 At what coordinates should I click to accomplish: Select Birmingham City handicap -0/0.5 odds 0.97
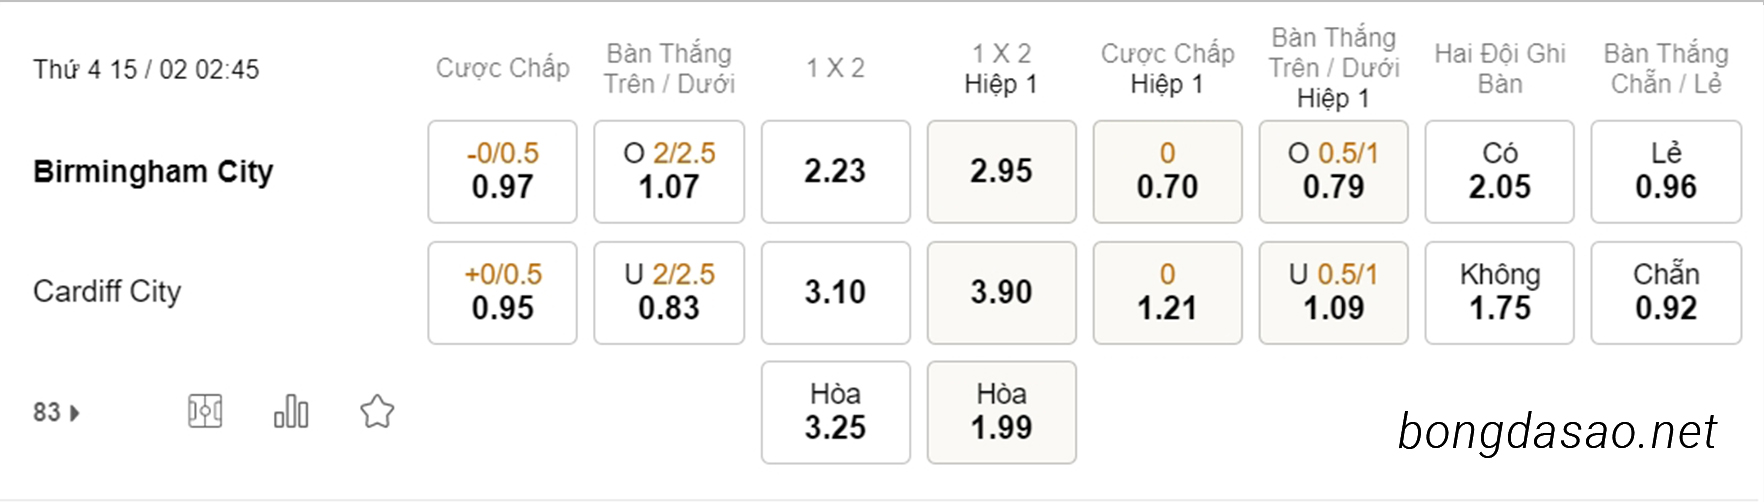click(x=502, y=172)
